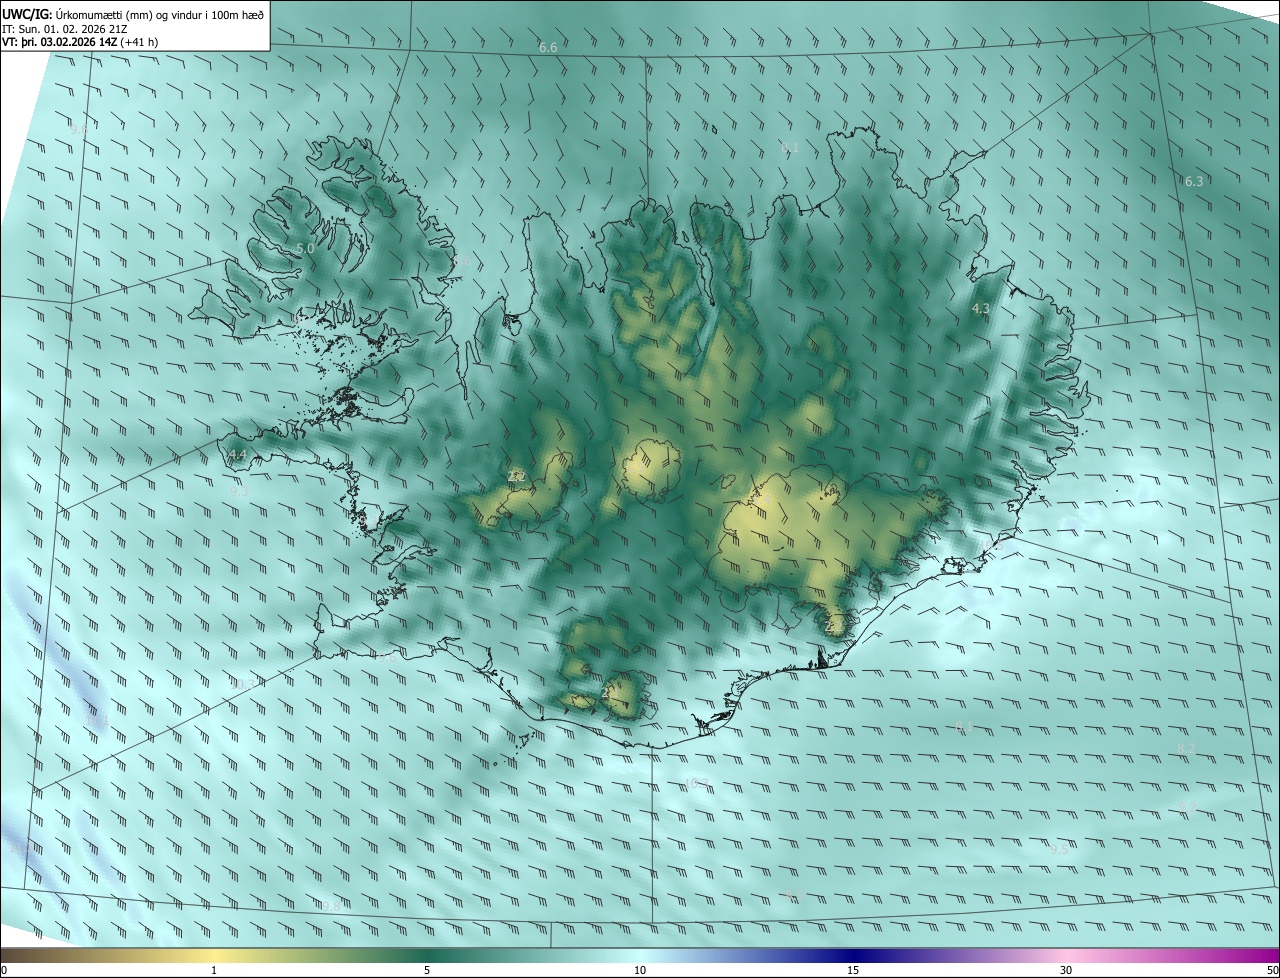Click the '8.2' value on the map
The image size is (1280, 978).
tap(1186, 749)
